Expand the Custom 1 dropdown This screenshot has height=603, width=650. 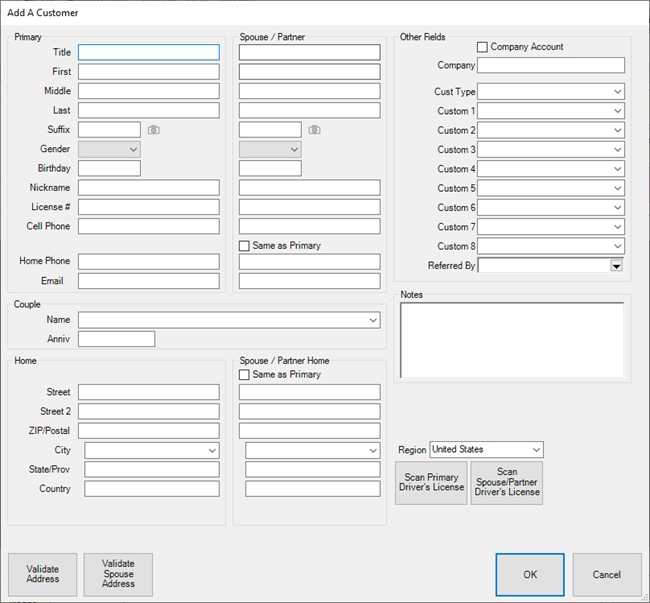[618, 111]
